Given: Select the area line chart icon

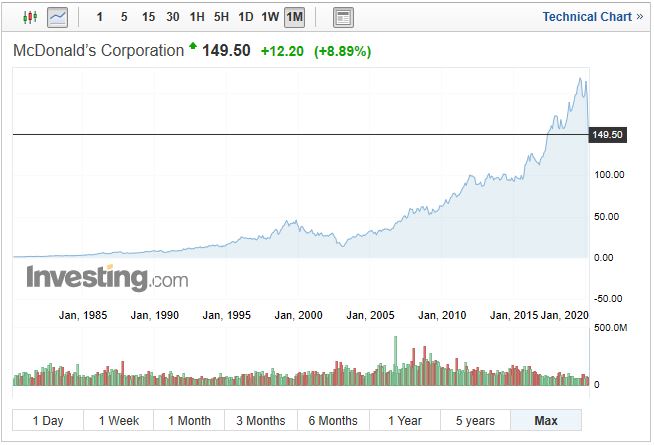Looking at the screenshot, I should click(58, 18).
